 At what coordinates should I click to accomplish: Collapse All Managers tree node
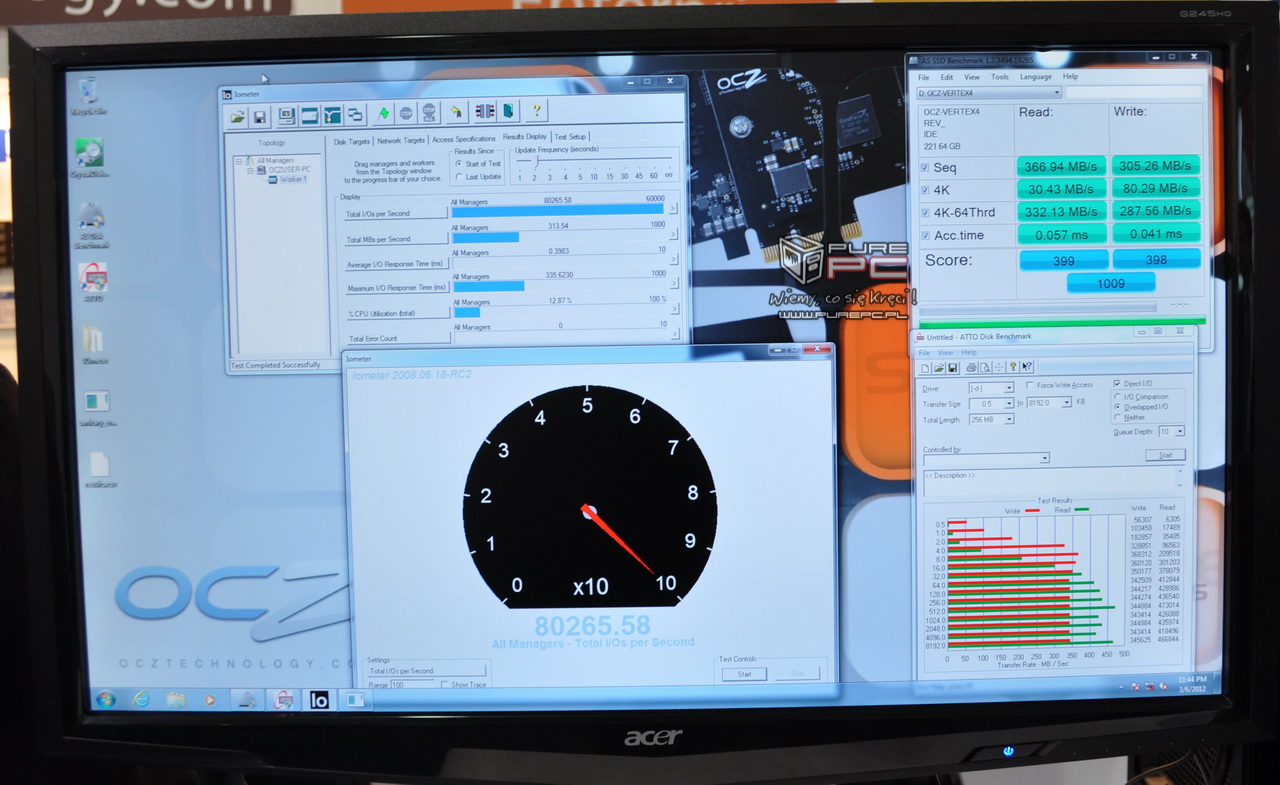pyautogui.click(x=239, y=160)
